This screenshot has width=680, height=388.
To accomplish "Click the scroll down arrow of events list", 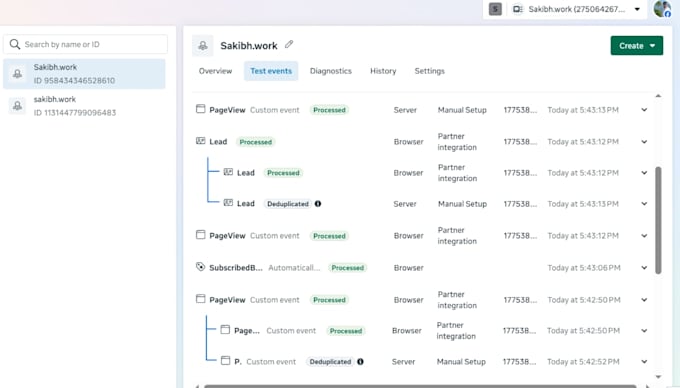I will (x=658, y=377).
